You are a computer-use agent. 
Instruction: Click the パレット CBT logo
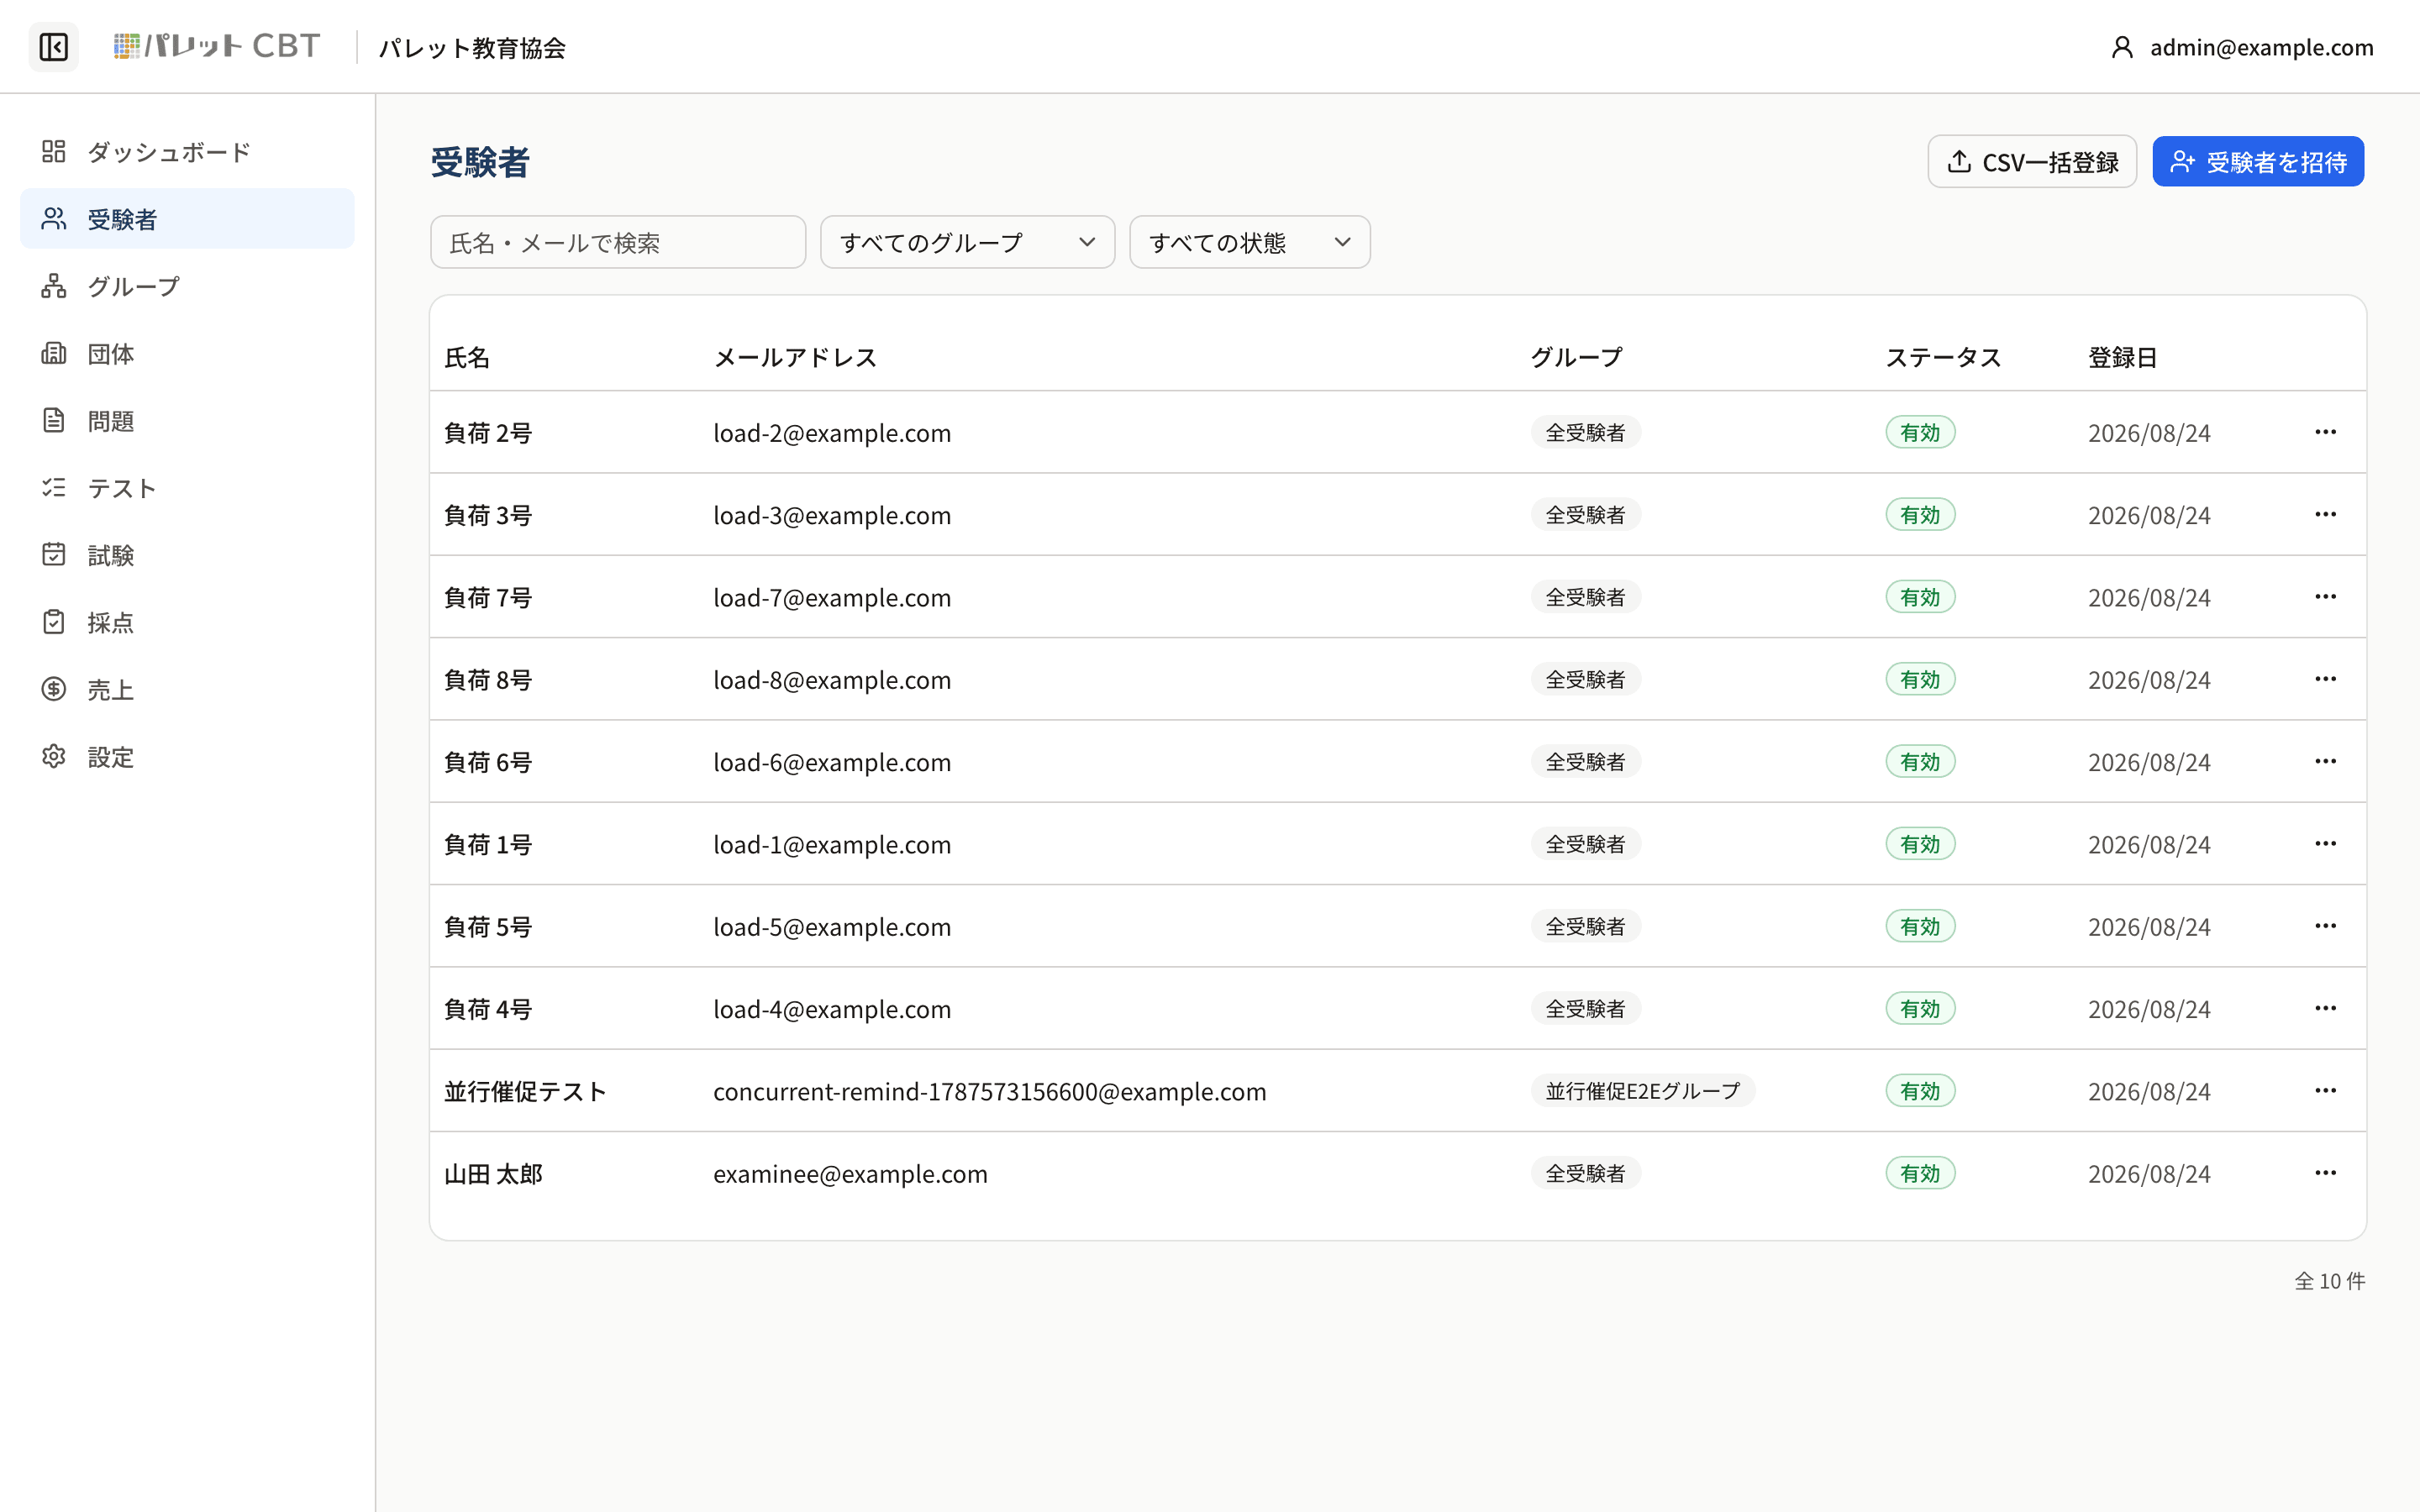pyautogui.click(x=217, y=46)
